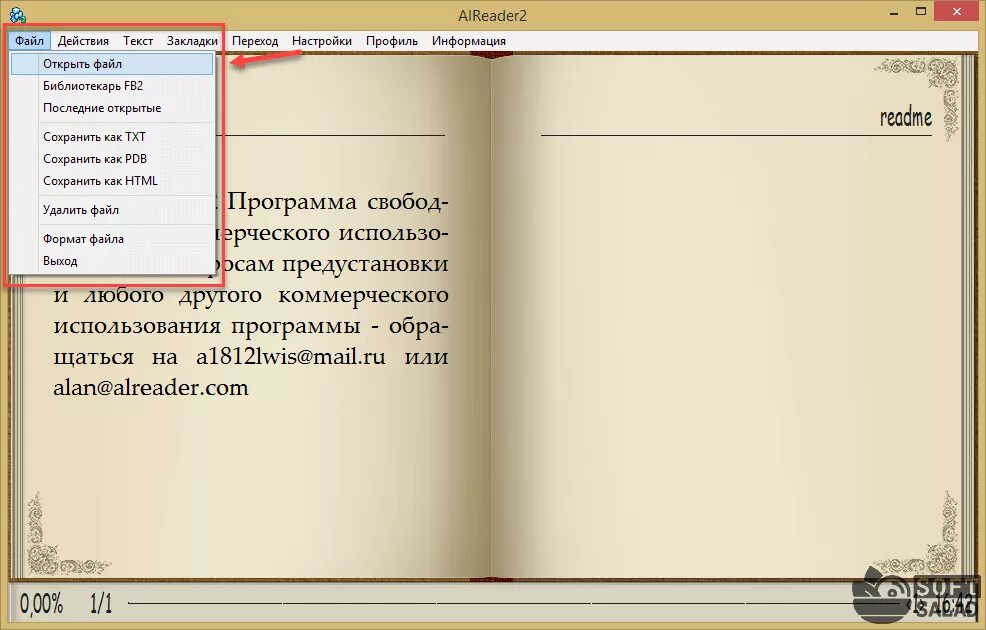The image size is (986, 630).
Task: Select Последние открытые menu entry
Action: (112, 108)
